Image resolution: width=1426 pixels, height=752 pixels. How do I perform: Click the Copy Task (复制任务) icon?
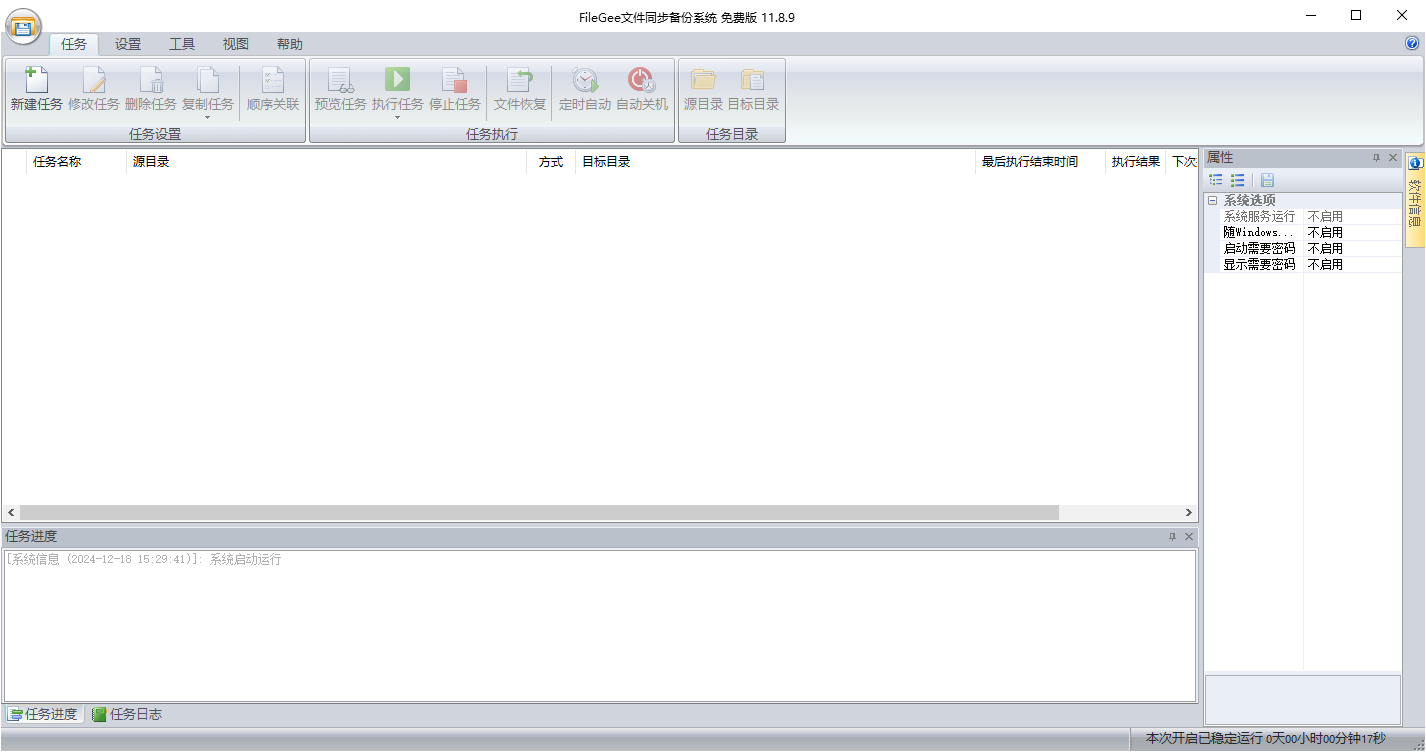pyautogui.click(x=208, y=80)
